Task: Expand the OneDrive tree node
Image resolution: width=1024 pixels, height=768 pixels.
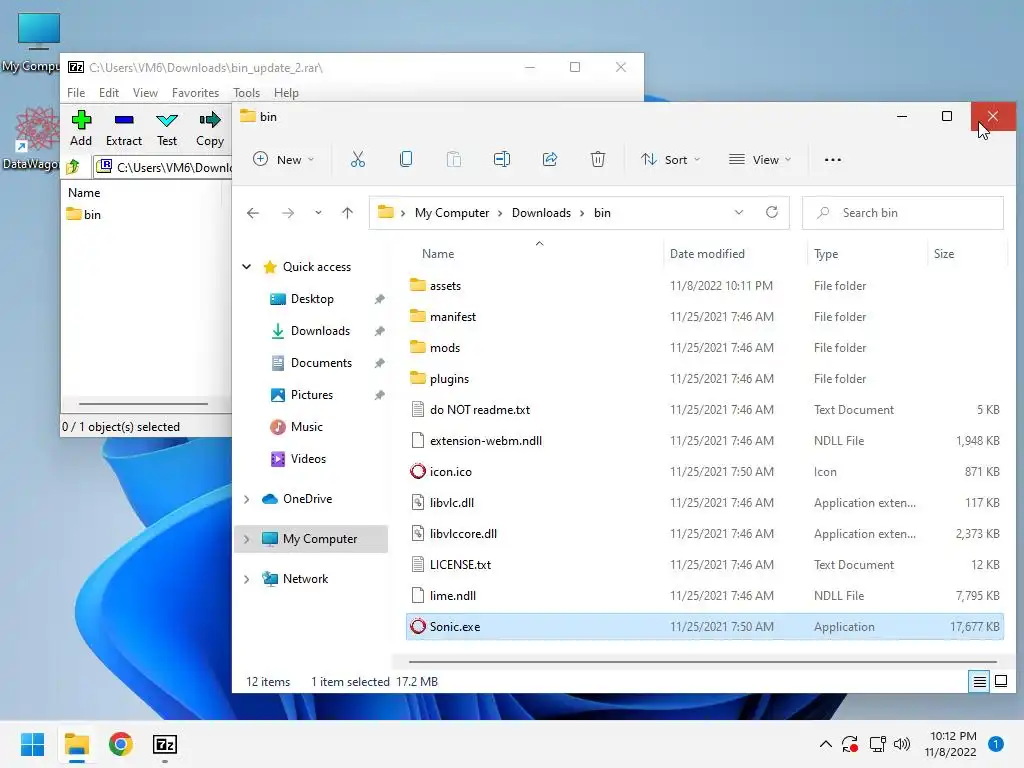Action: [x=247, y=499]
